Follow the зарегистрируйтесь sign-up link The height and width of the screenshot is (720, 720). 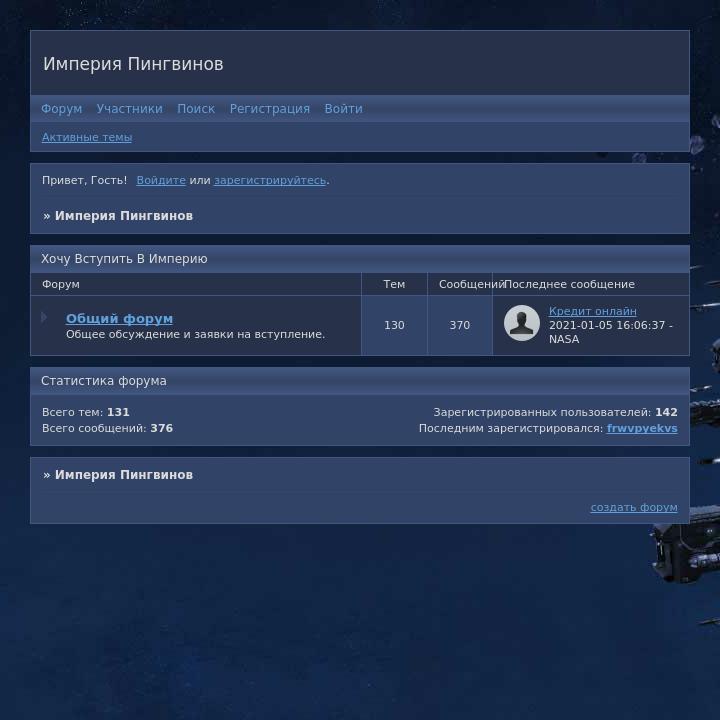coord(270,180)
